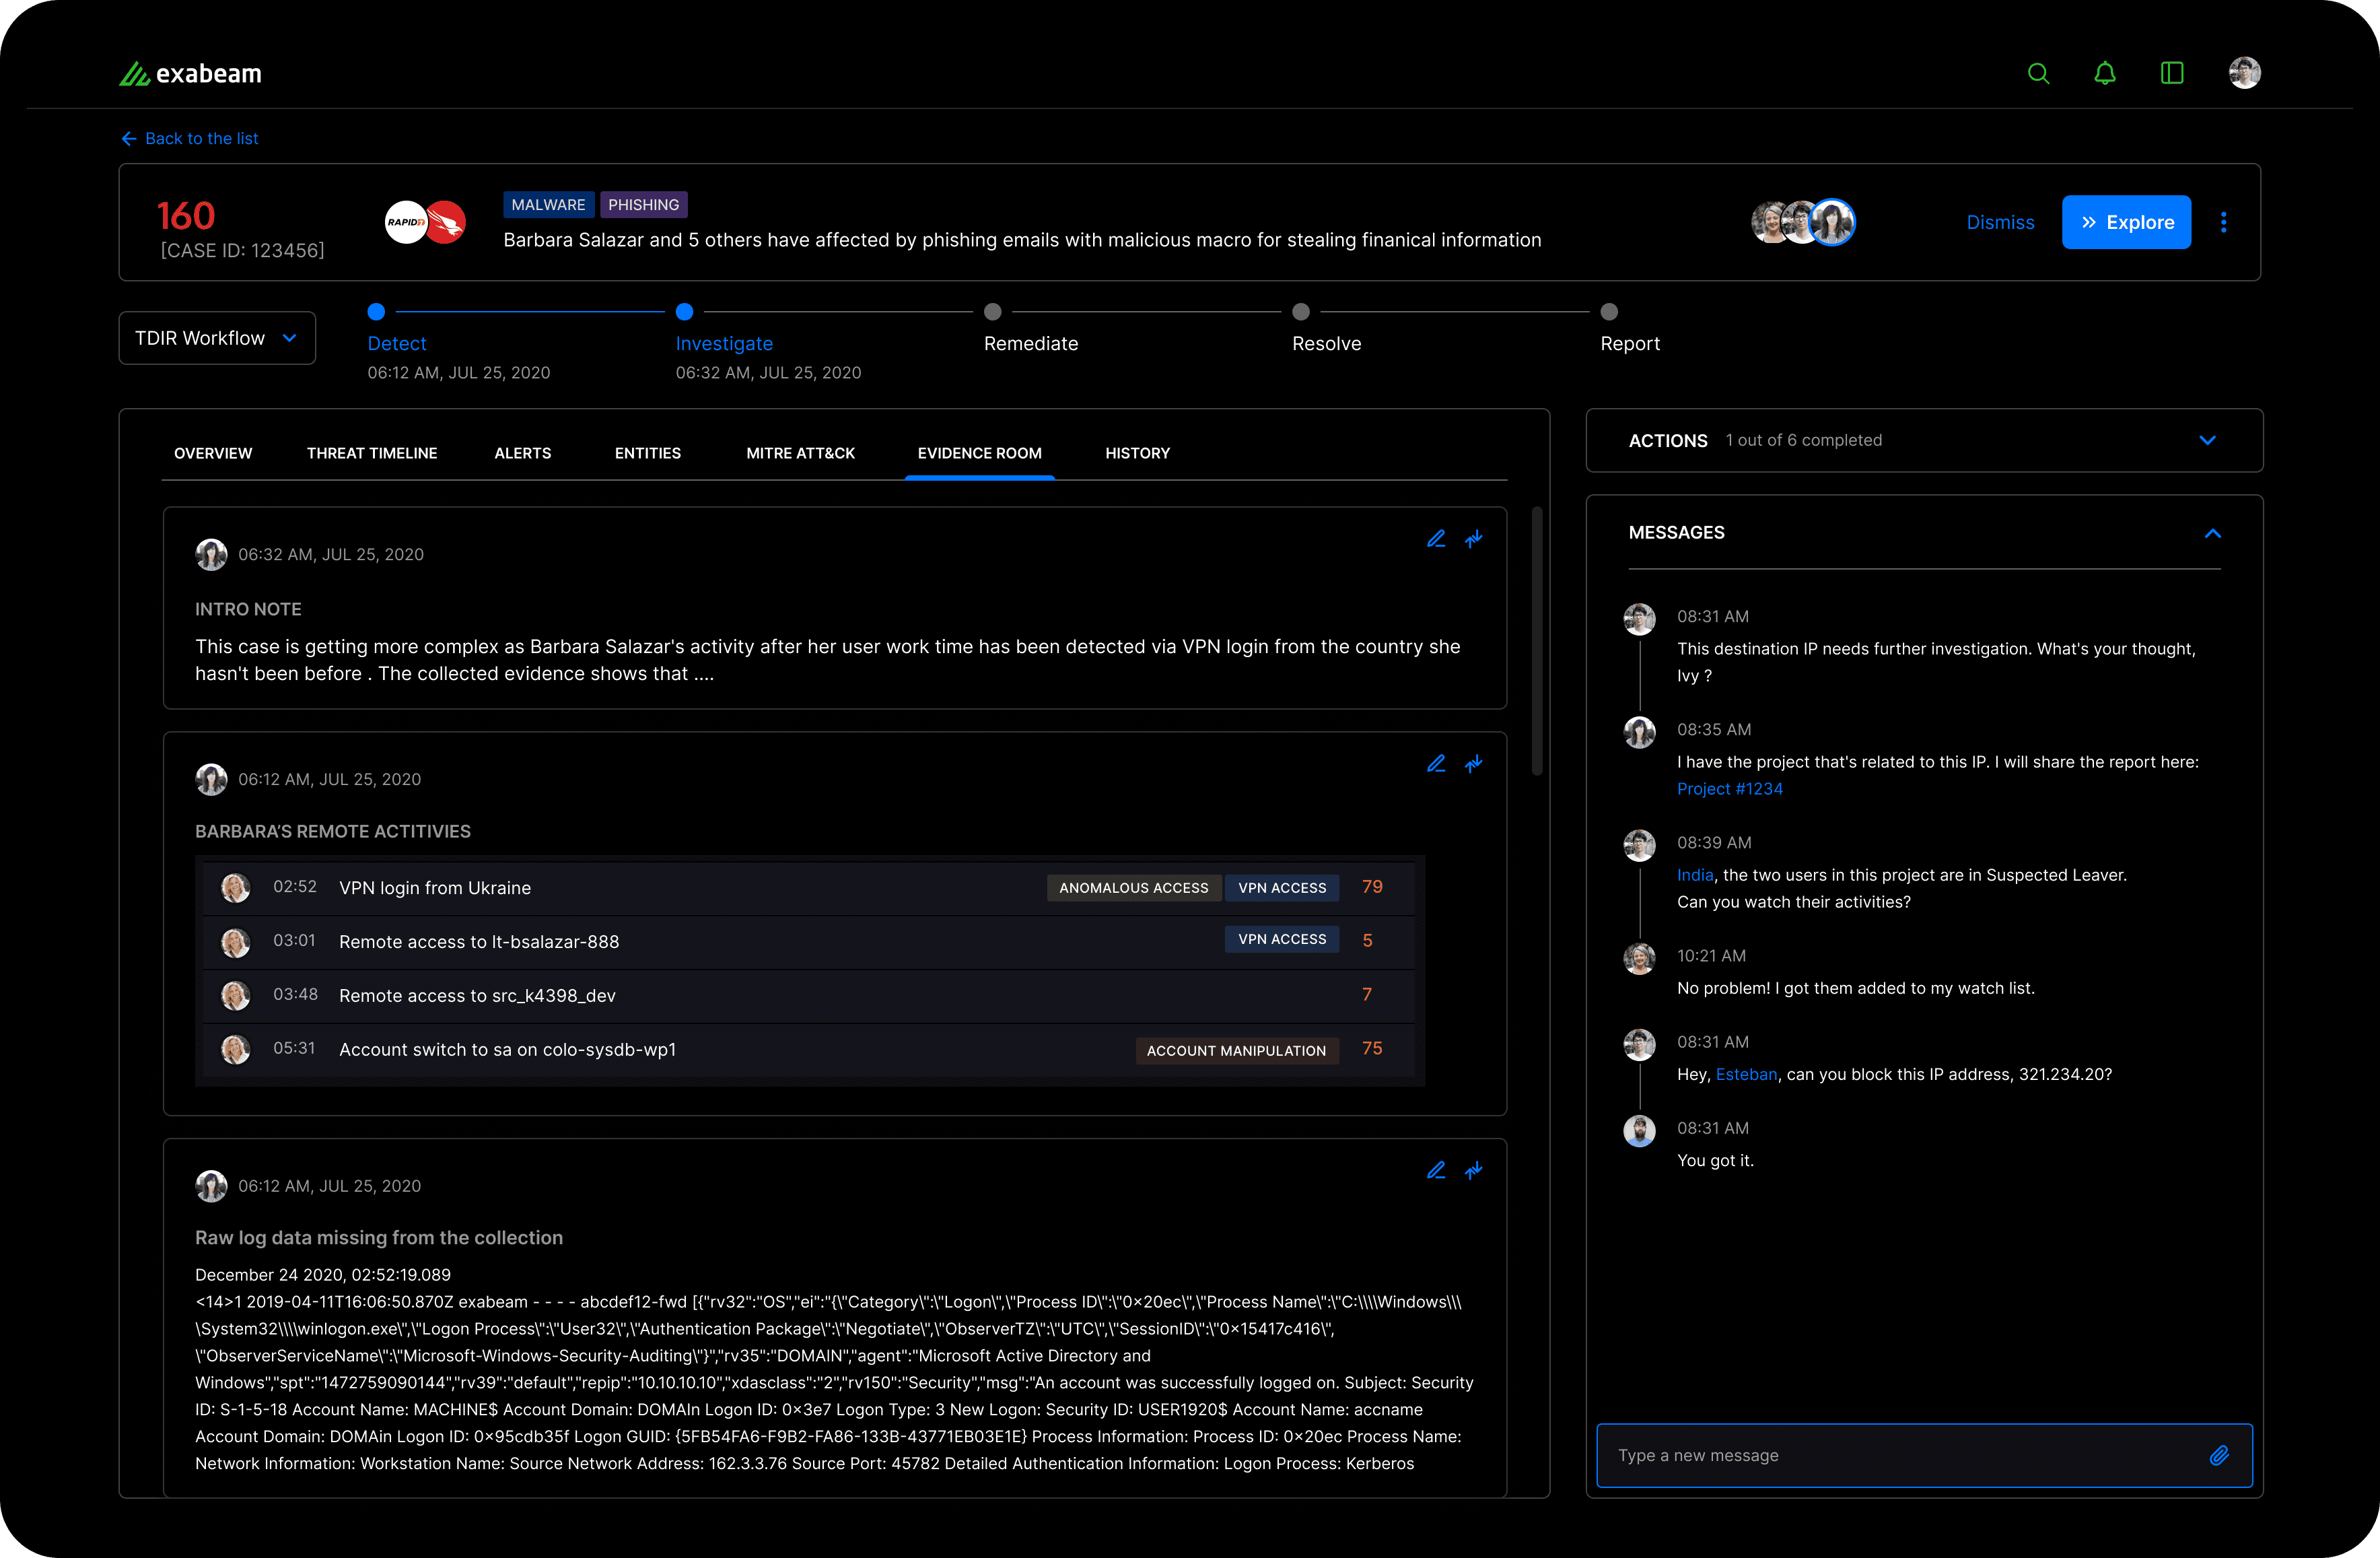Click the Esteban mention link
This screenshot has width=2380, height=1558.
(1746, 1074)
